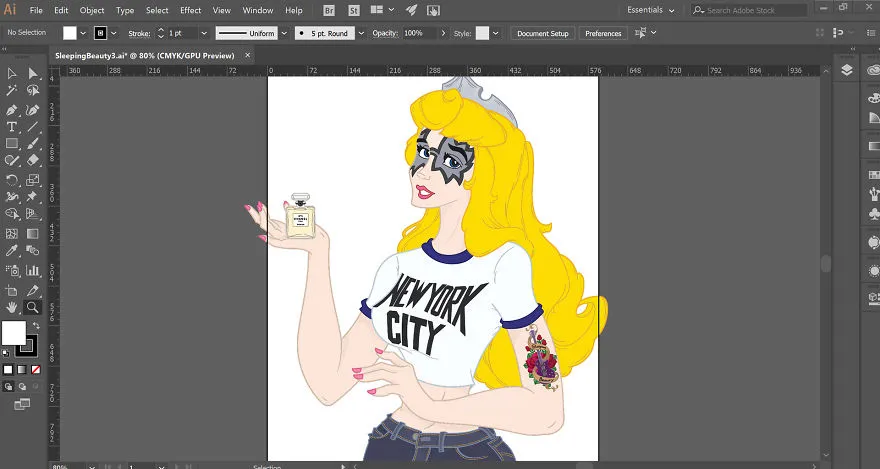
Task: Open the Layers panel icon
Action: tap(847, 70)
